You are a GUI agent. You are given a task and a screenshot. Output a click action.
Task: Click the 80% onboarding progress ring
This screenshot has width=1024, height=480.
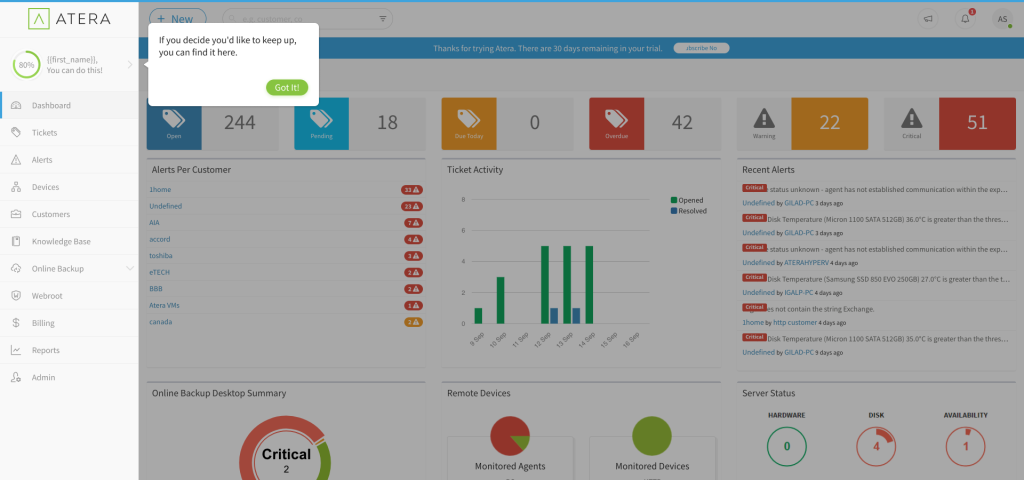pyautogui.click(x=27, y=66)
